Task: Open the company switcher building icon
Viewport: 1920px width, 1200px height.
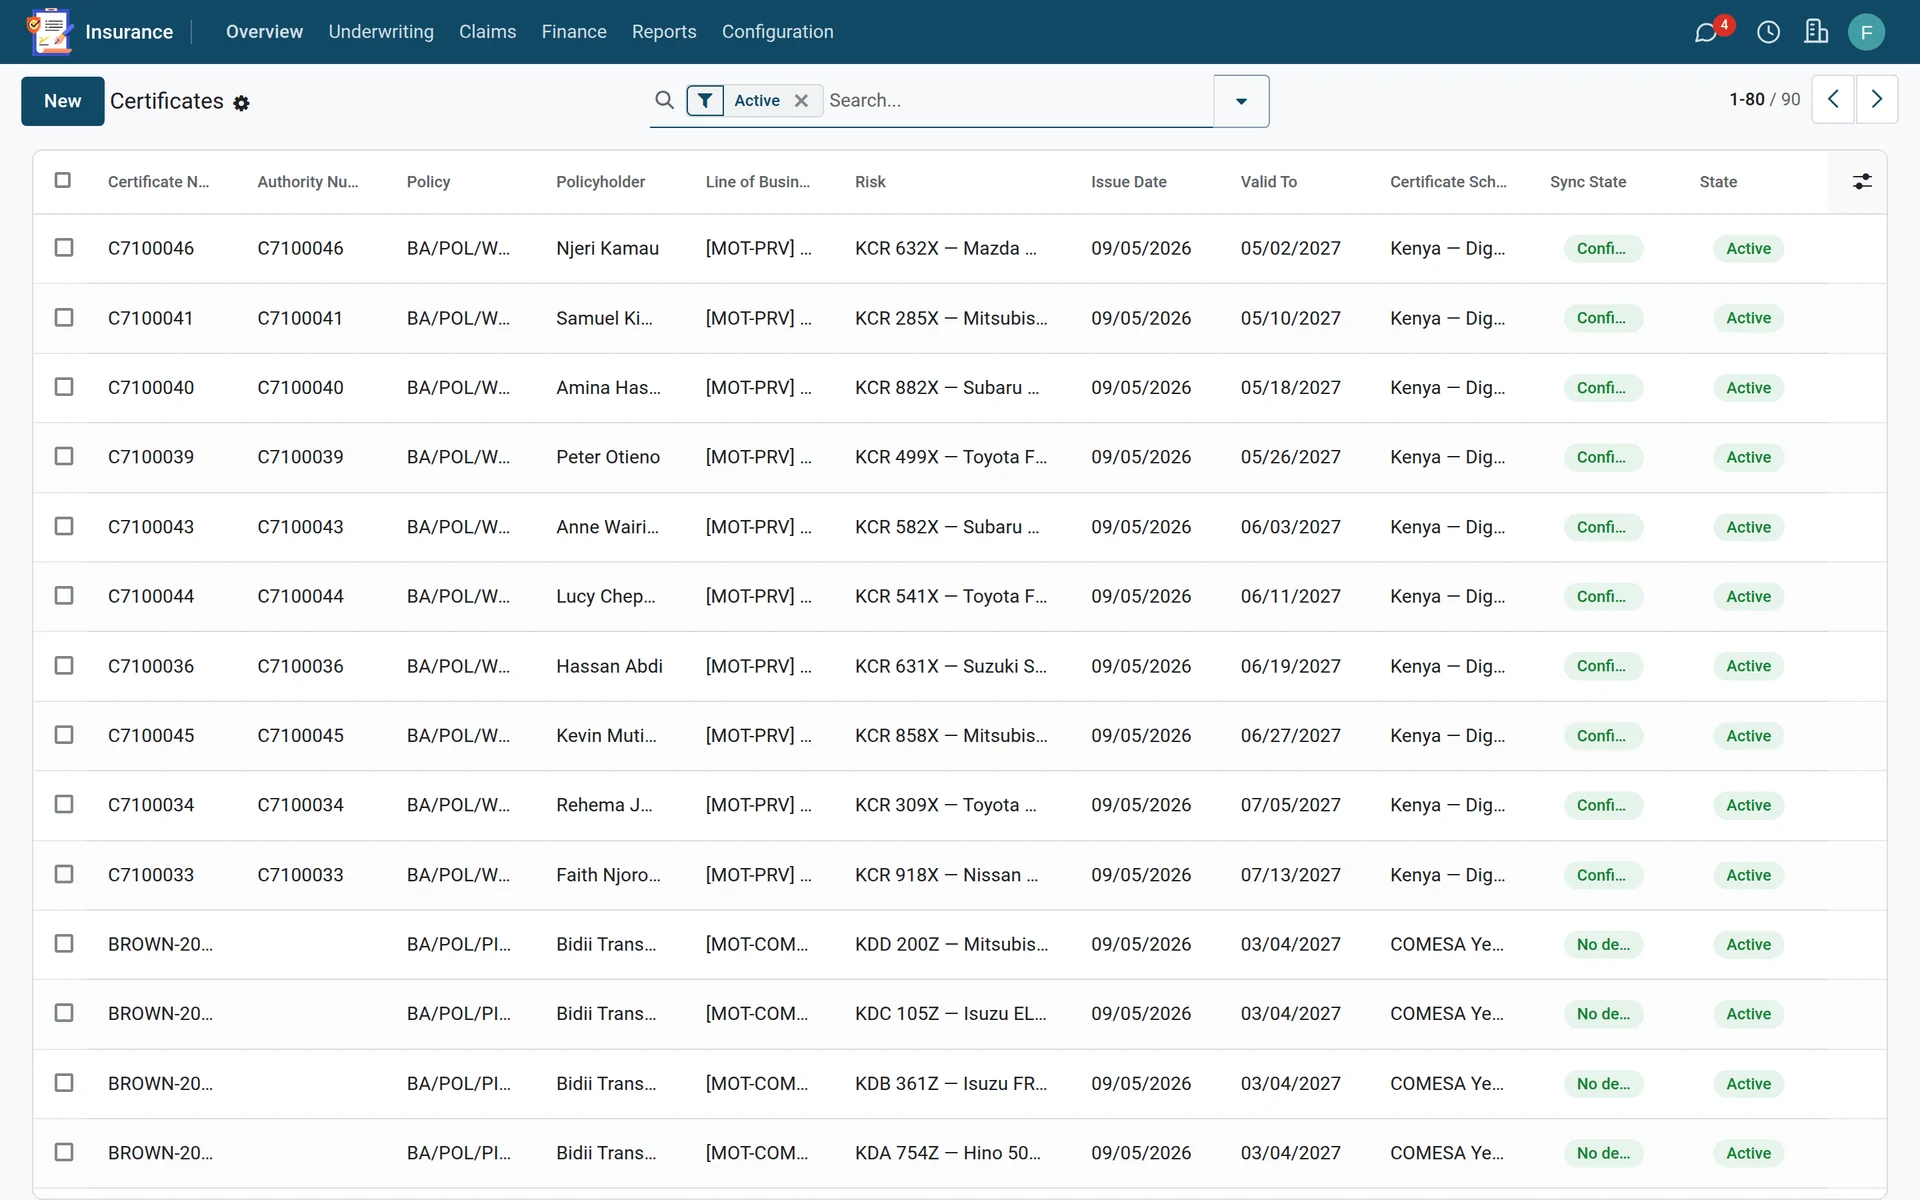Action: [1816, 32]
